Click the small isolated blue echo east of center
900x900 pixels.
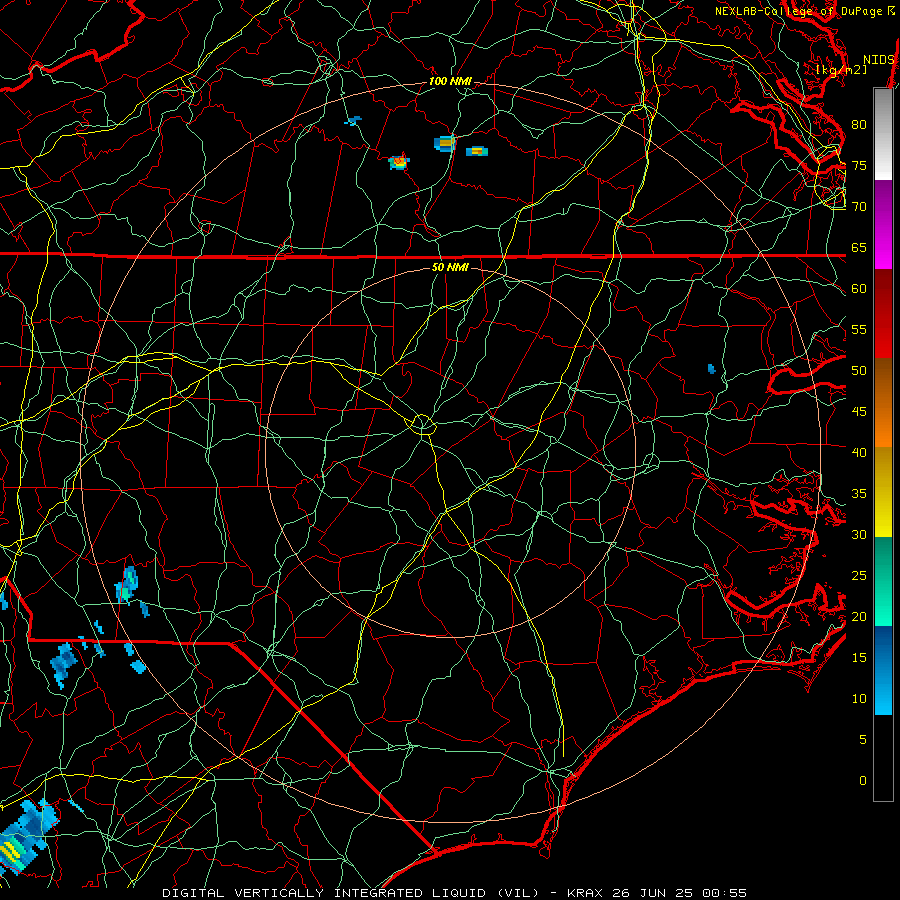point(712,368)
